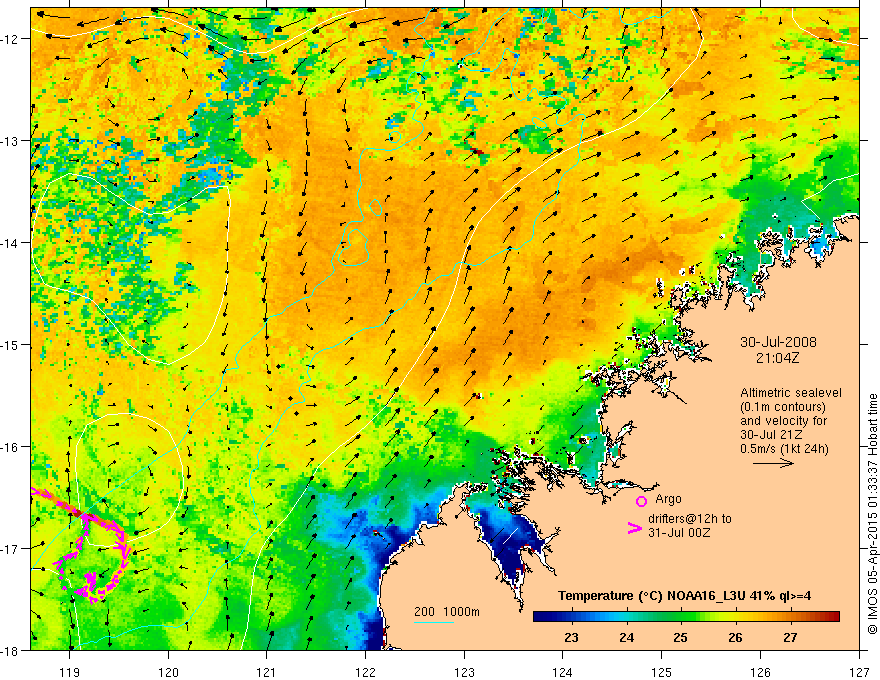The image size is (880, 680).
Task: Click the cyan 200/1000m isobath legend line
Action: click(434, 622)
